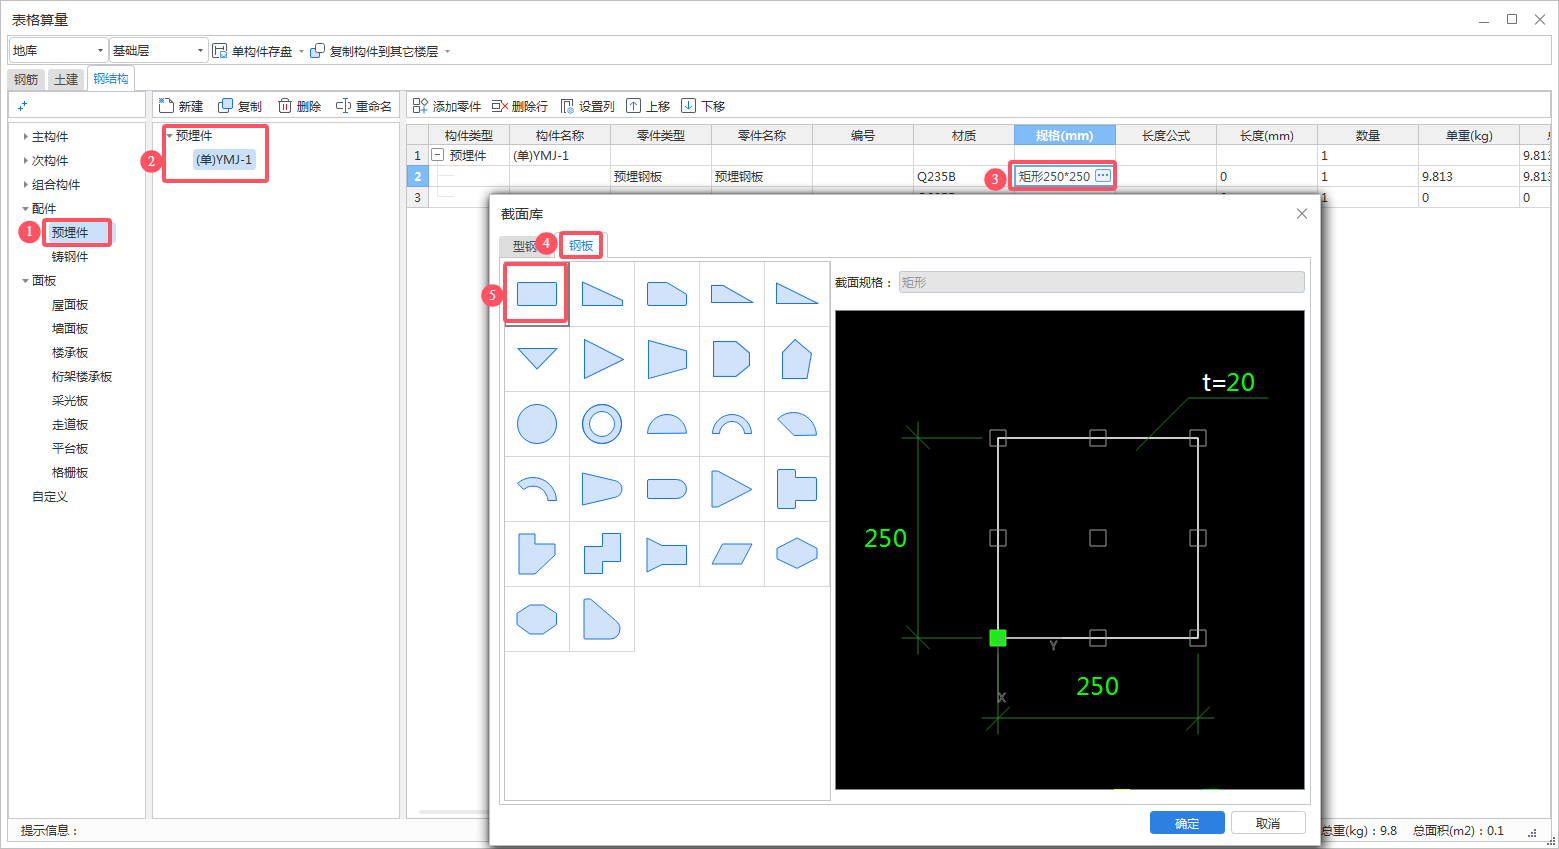Click the ellipsis button in 规格 cell

click(1103, 175)
